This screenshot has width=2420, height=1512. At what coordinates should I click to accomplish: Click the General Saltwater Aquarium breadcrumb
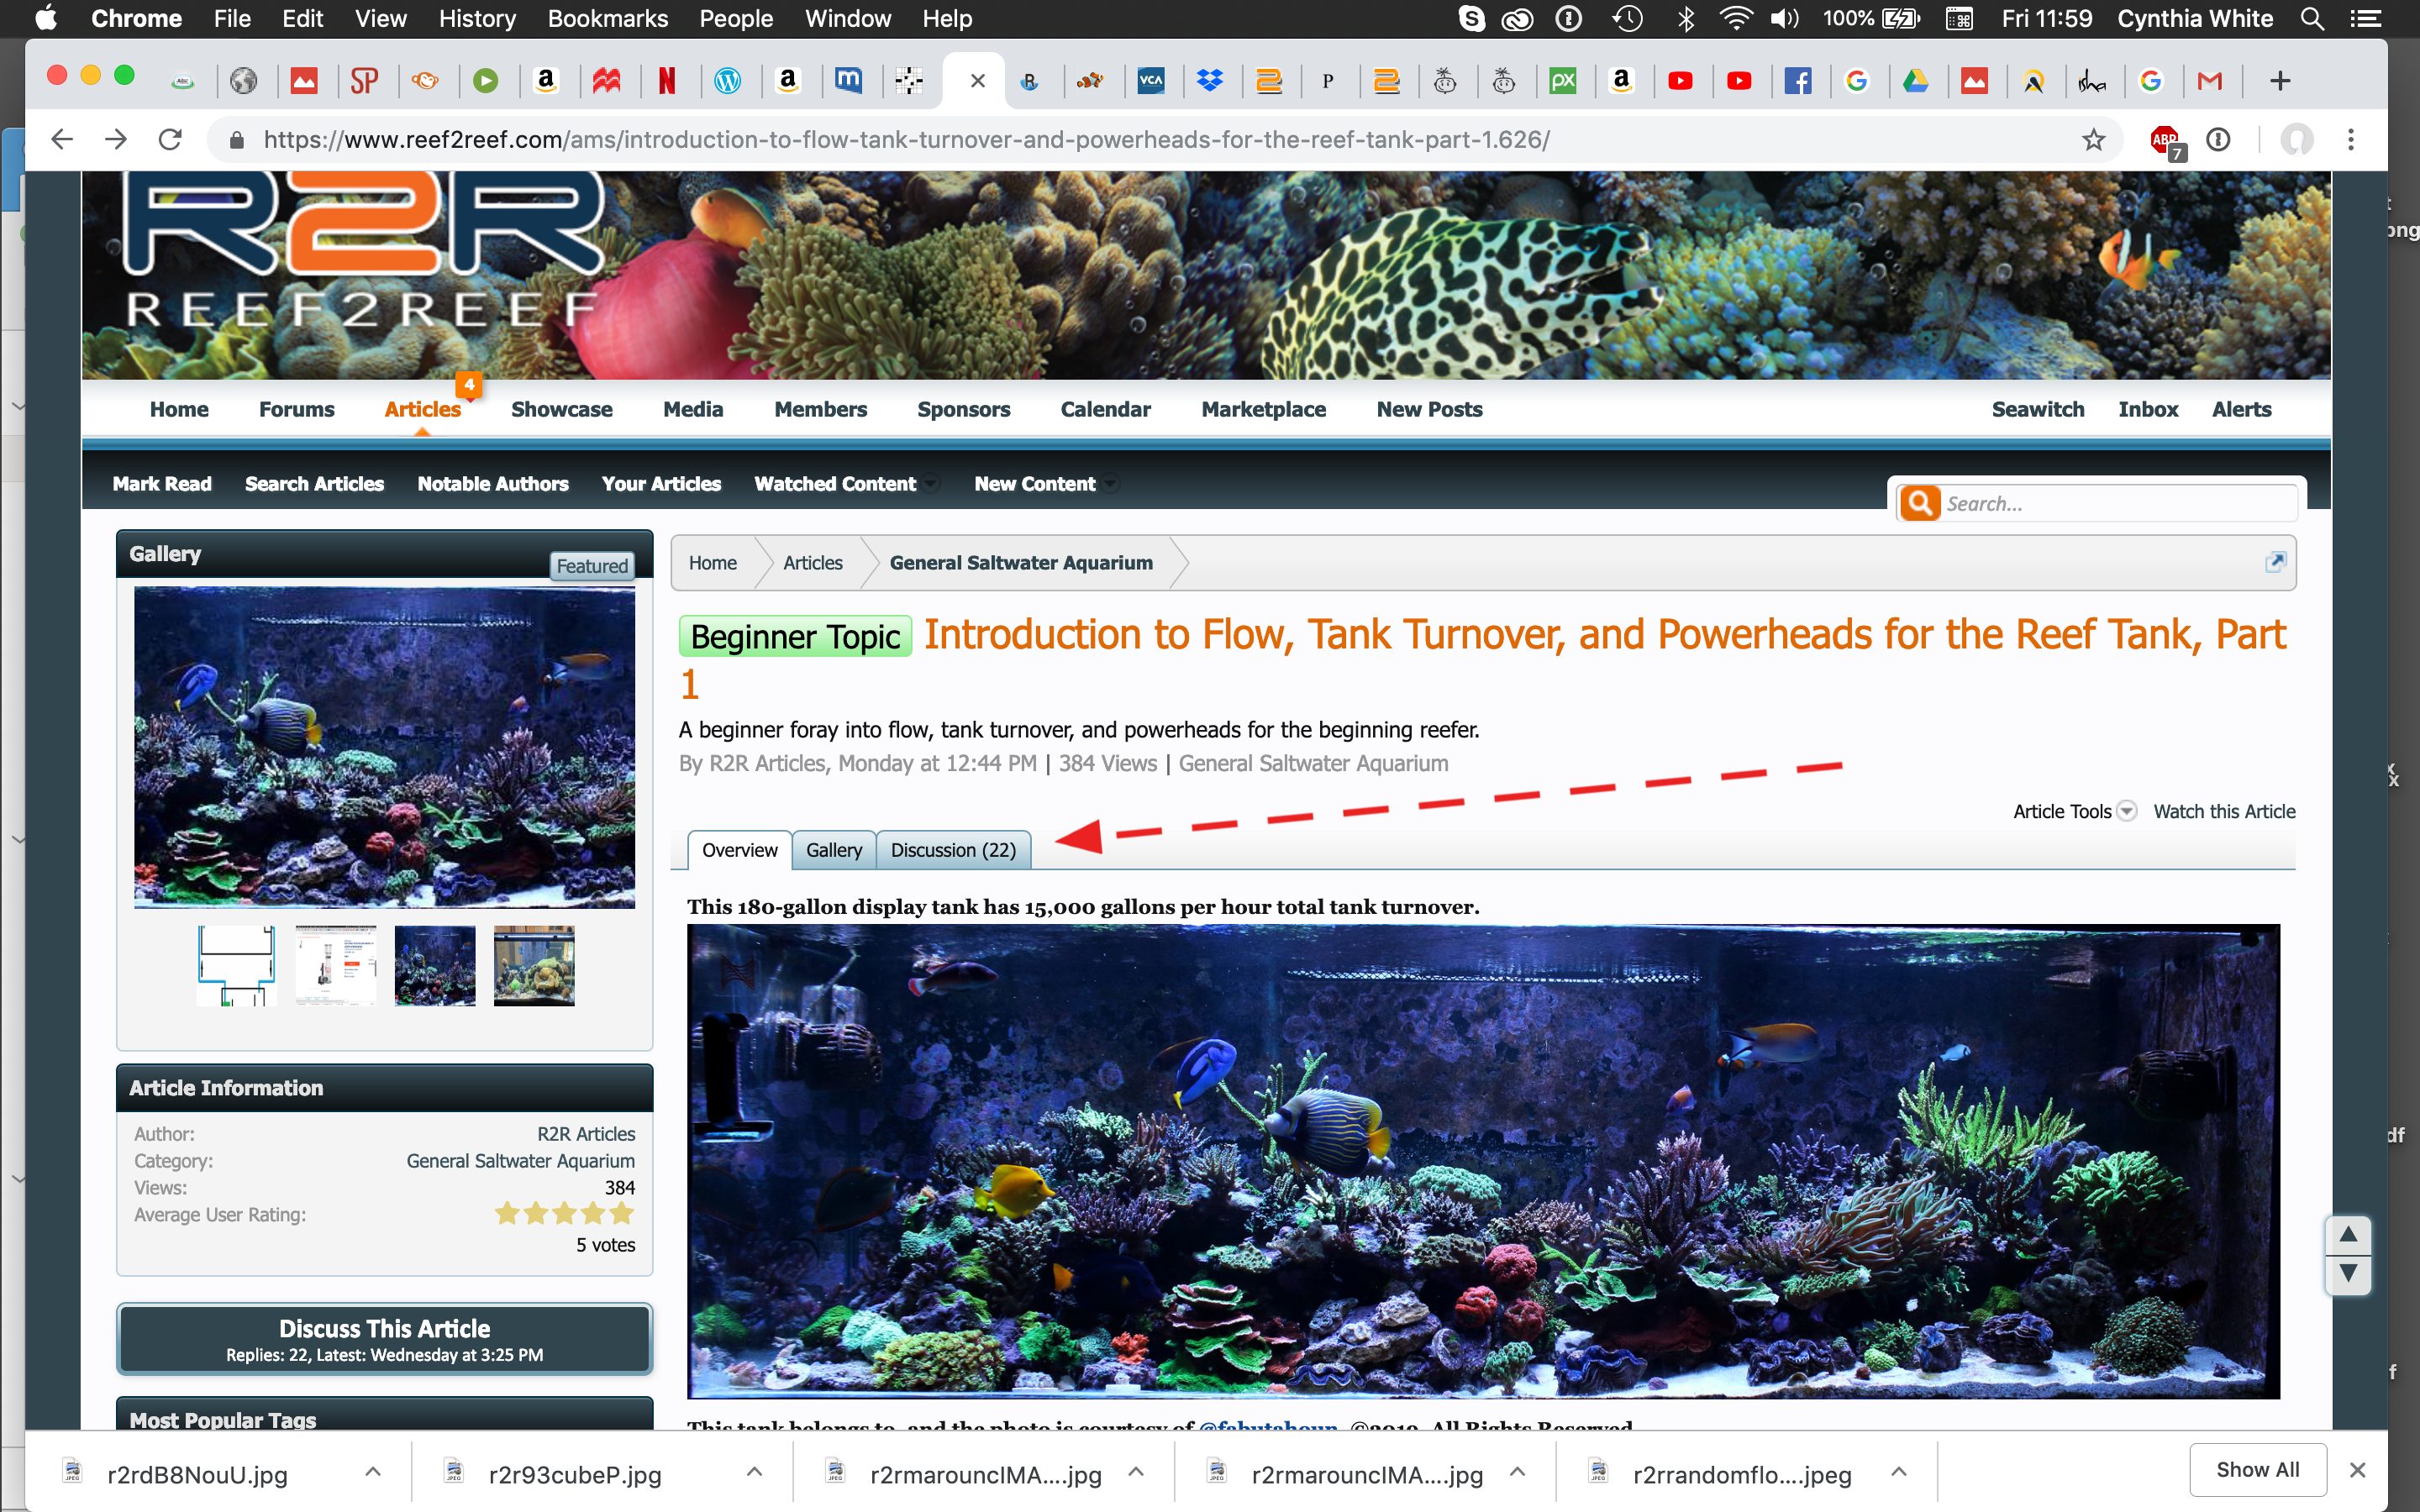1021,563
